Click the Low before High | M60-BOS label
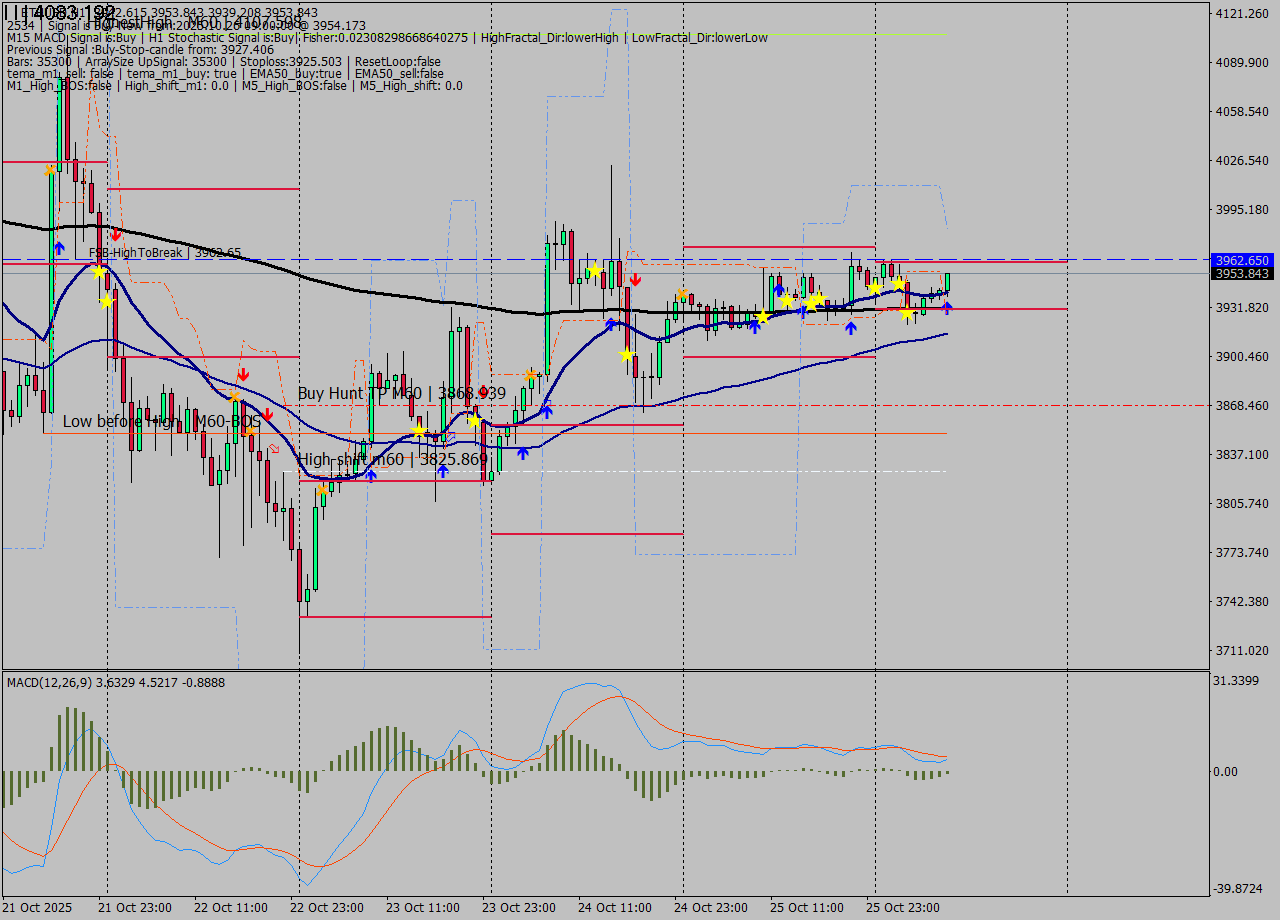This screenshot has width=1280, height=920. (160, 422)
